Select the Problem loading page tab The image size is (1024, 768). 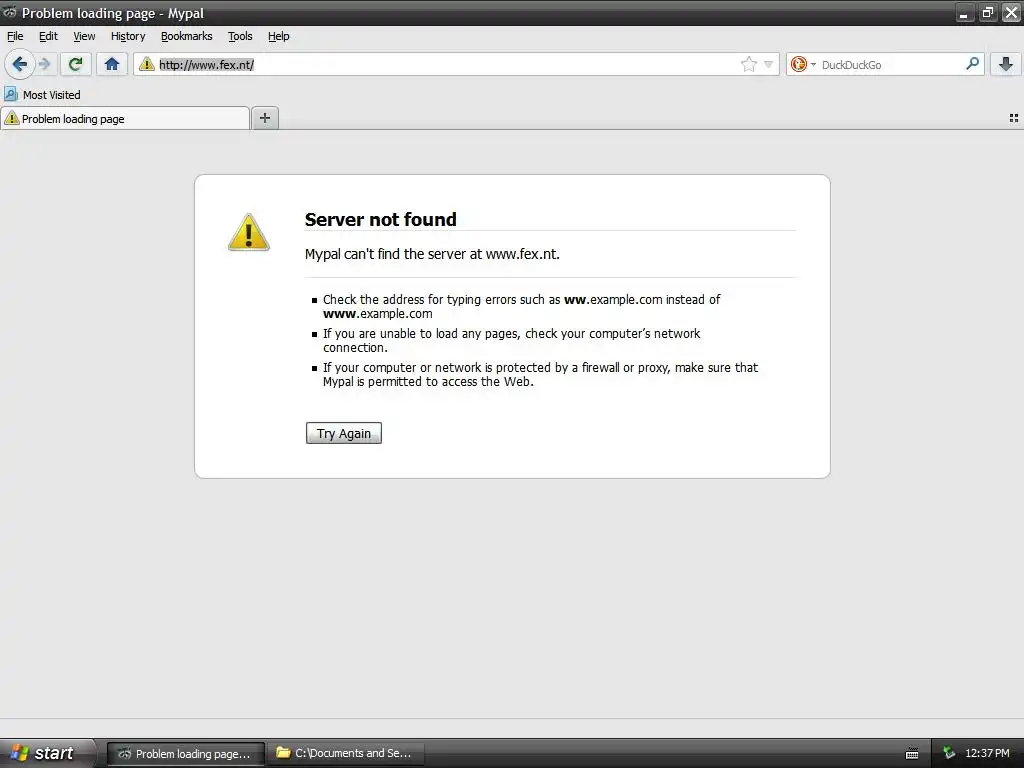[125, 119]
